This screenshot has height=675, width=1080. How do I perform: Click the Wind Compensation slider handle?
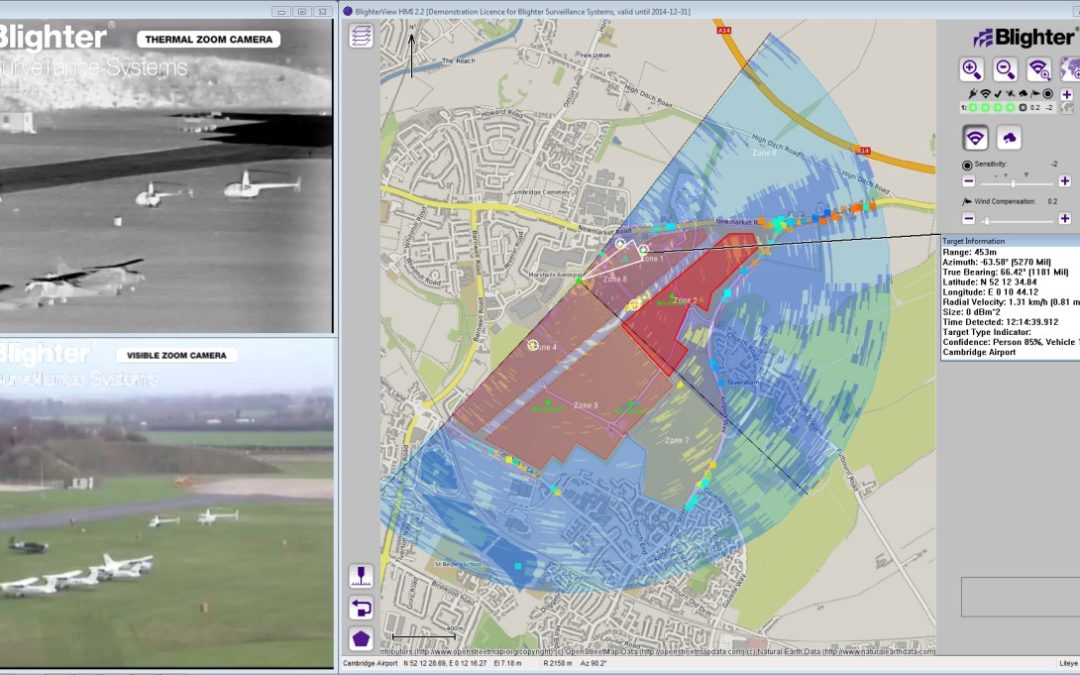click(987, 220)
